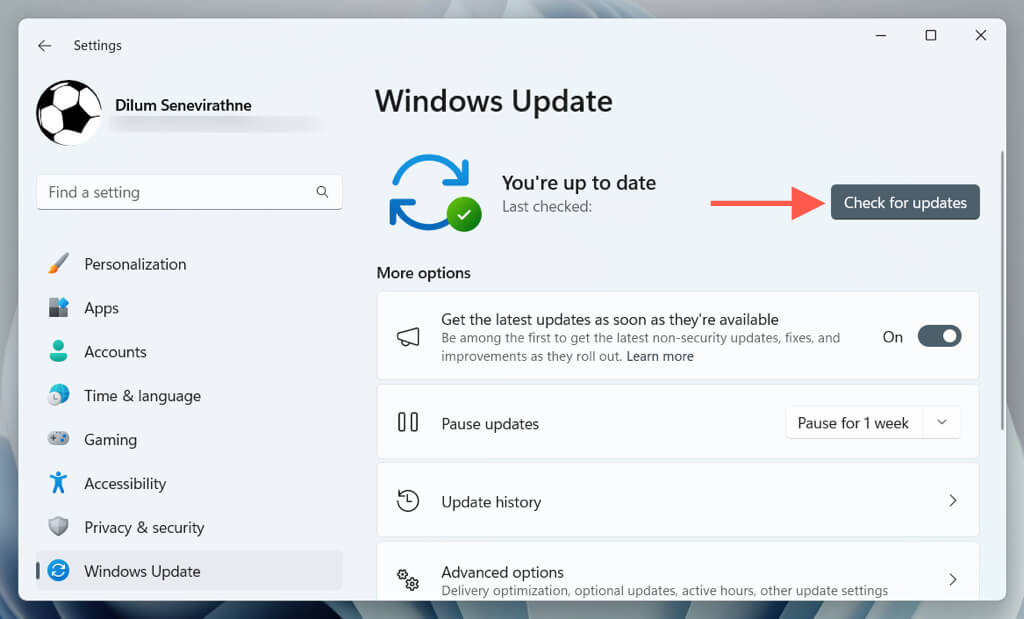1024x619 pixels.
Task: Open Accessibility settings
Action: (x=189, y=483)
